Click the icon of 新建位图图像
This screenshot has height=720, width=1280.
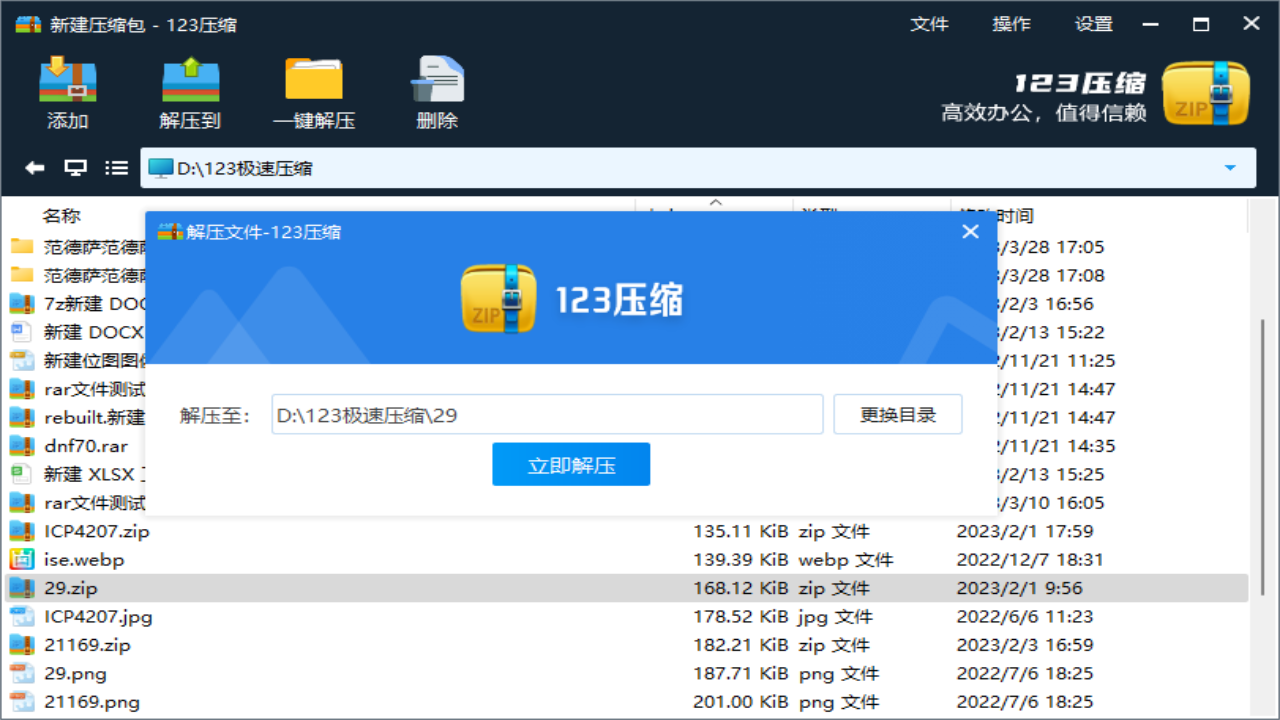[22, 361]
